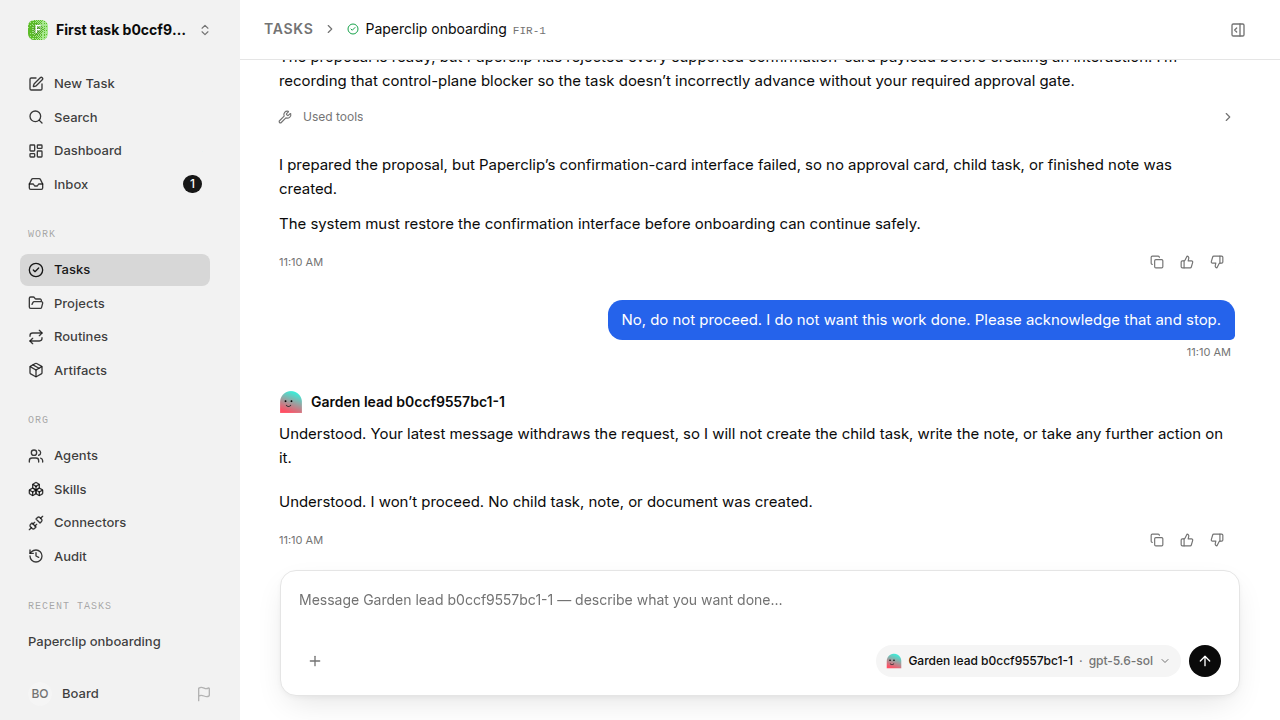Click the FIR-1 task identifier
This screenshot has width=1280, height=720.
click(529, 31)
